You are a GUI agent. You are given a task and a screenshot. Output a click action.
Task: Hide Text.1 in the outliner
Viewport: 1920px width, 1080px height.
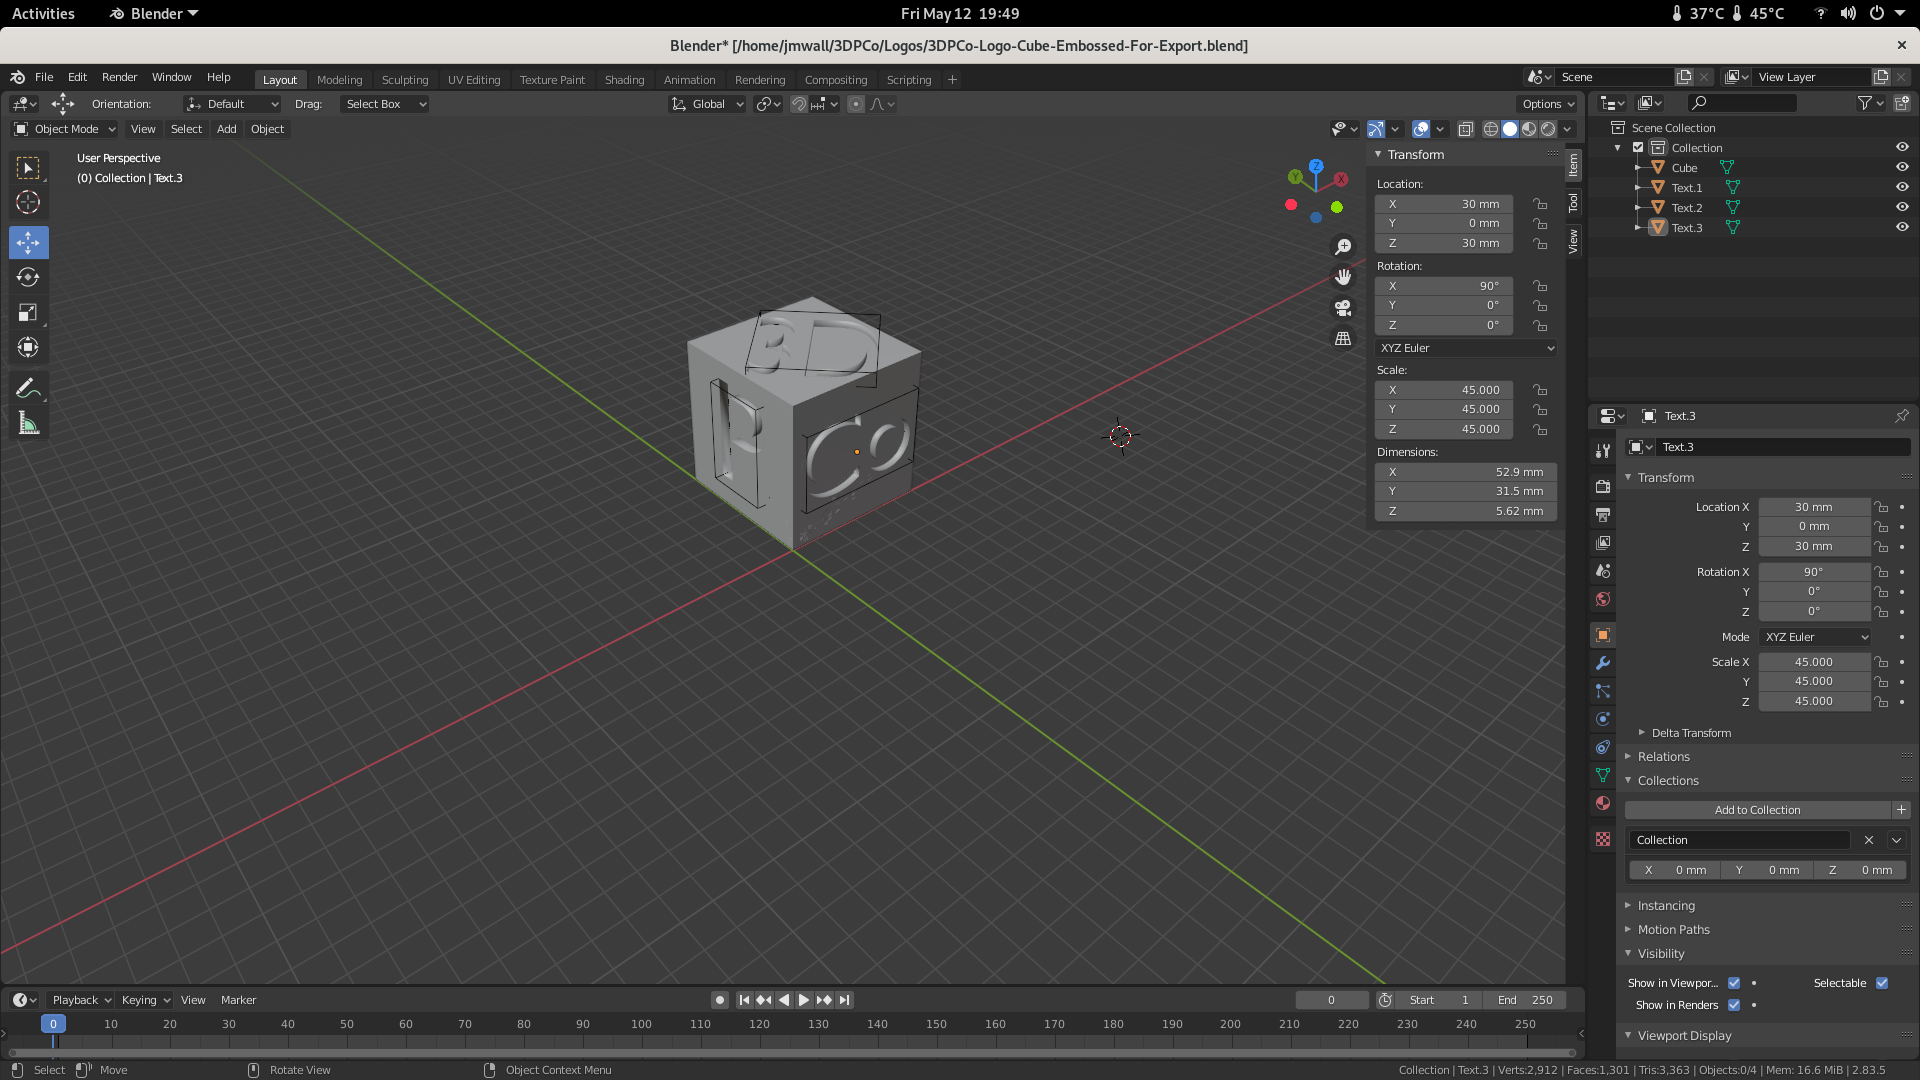[x=1902, y=187]
